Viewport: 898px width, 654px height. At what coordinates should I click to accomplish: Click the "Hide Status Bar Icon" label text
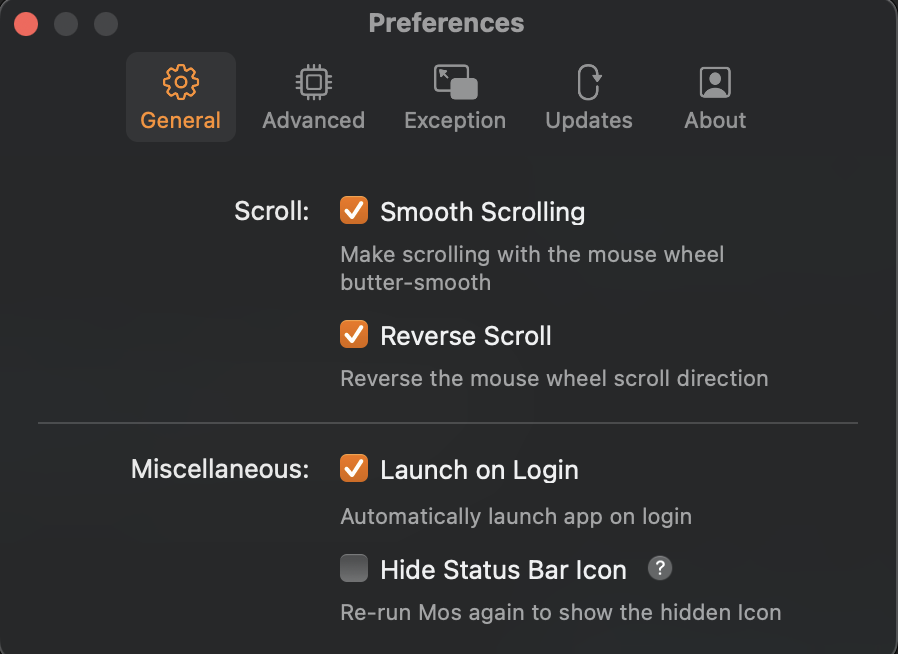pyautogui.click(x=503, y=571)
